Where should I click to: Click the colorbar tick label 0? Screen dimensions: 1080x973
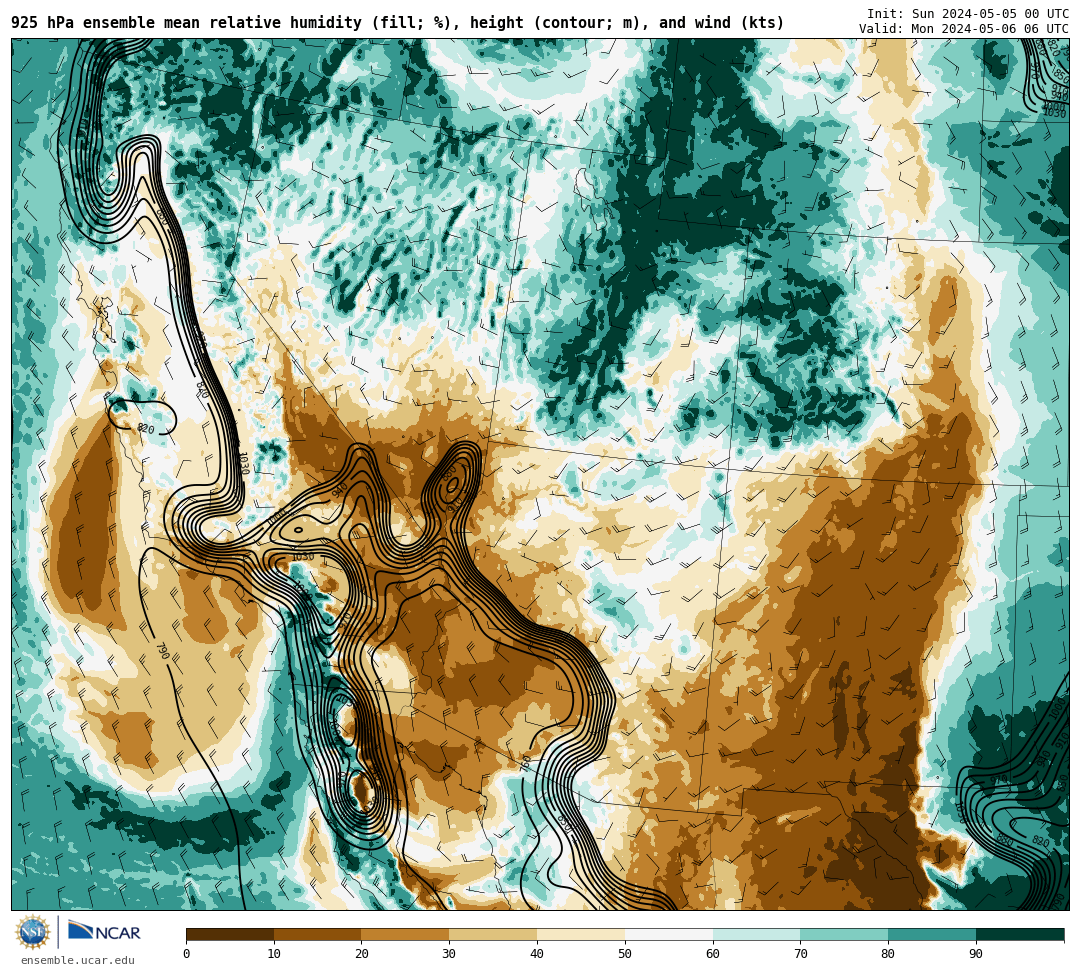(187, 954)
